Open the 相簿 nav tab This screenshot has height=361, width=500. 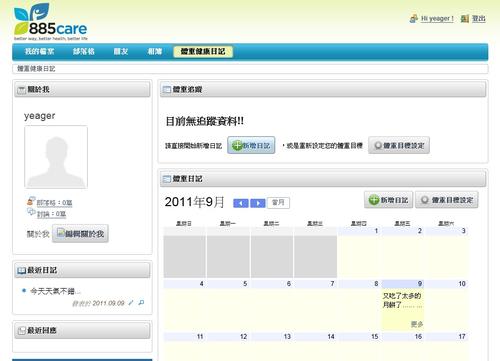coord(155,51)
